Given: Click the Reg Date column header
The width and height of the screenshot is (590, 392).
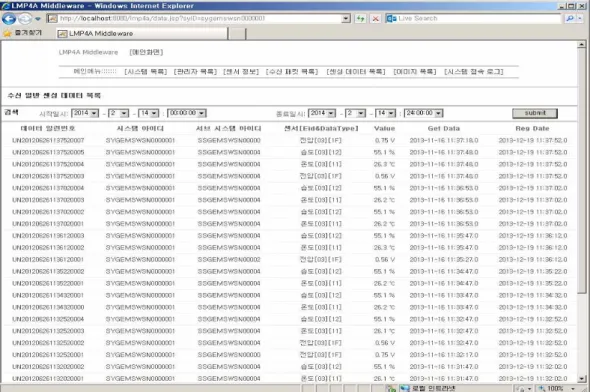Looking at the screenshot, I should pyautogui.click(x=532, y=129).
